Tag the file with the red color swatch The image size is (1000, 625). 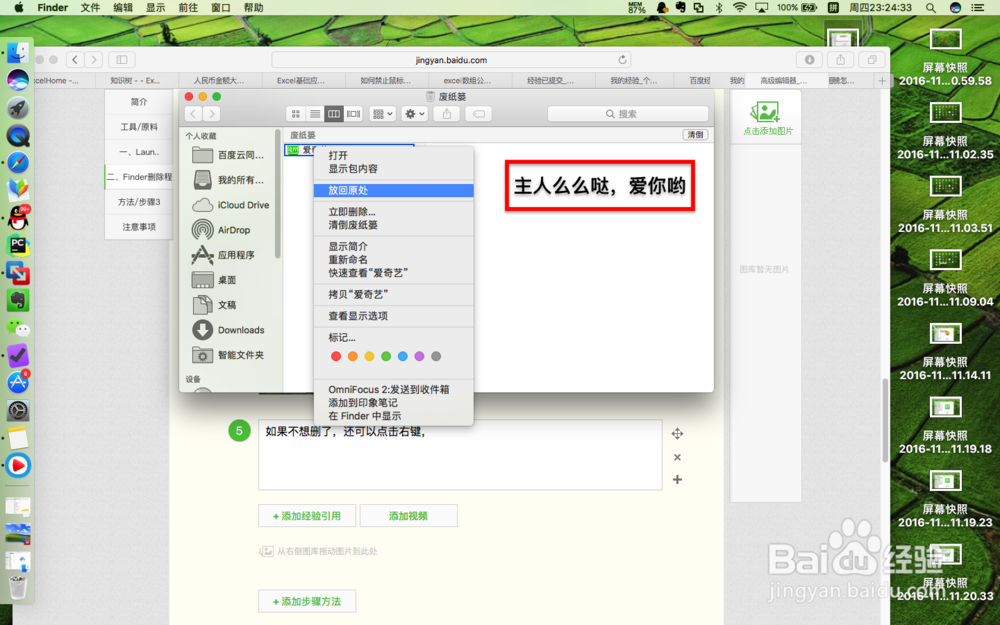(x=337, y=355)
